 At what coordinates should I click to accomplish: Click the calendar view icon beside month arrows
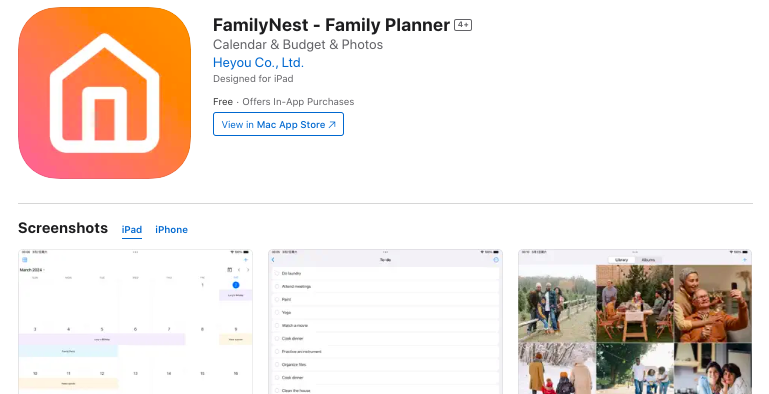pyautogui.click(x=230, y=270)
